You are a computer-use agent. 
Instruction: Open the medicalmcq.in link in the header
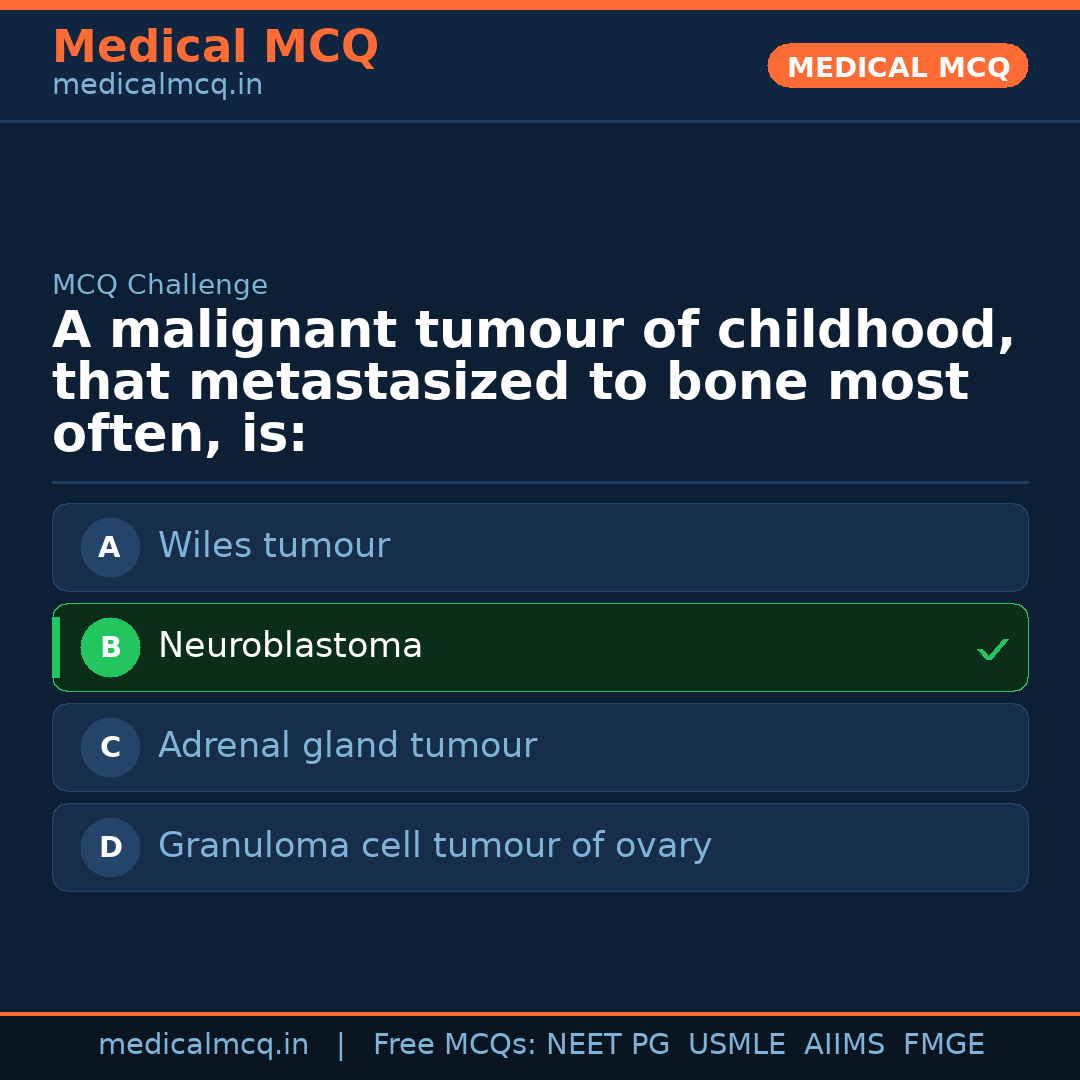pyautogui.click(x=156, y=84)
